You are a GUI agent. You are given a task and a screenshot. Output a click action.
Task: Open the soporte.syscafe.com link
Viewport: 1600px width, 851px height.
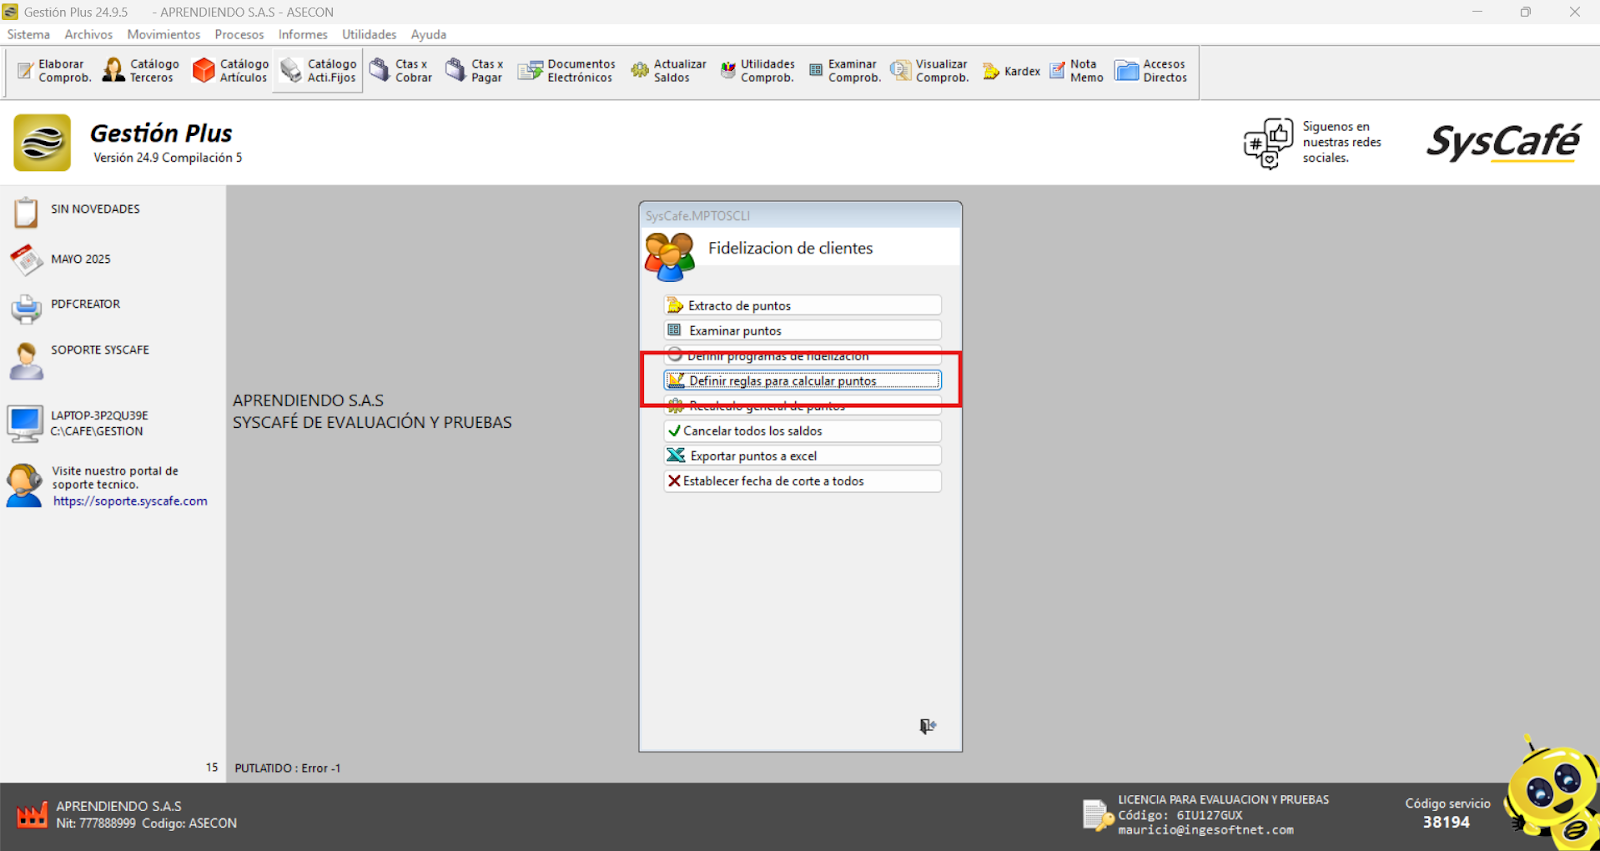[130, 501]
